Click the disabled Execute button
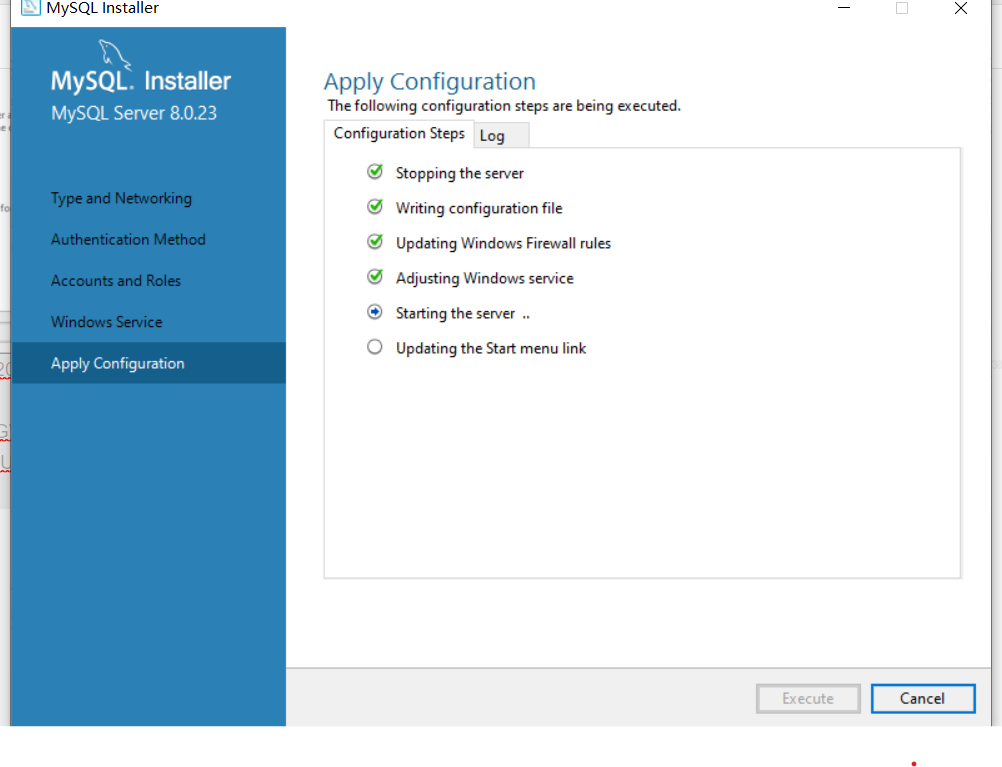1002x767 pixels. click(x=808, y=699)
